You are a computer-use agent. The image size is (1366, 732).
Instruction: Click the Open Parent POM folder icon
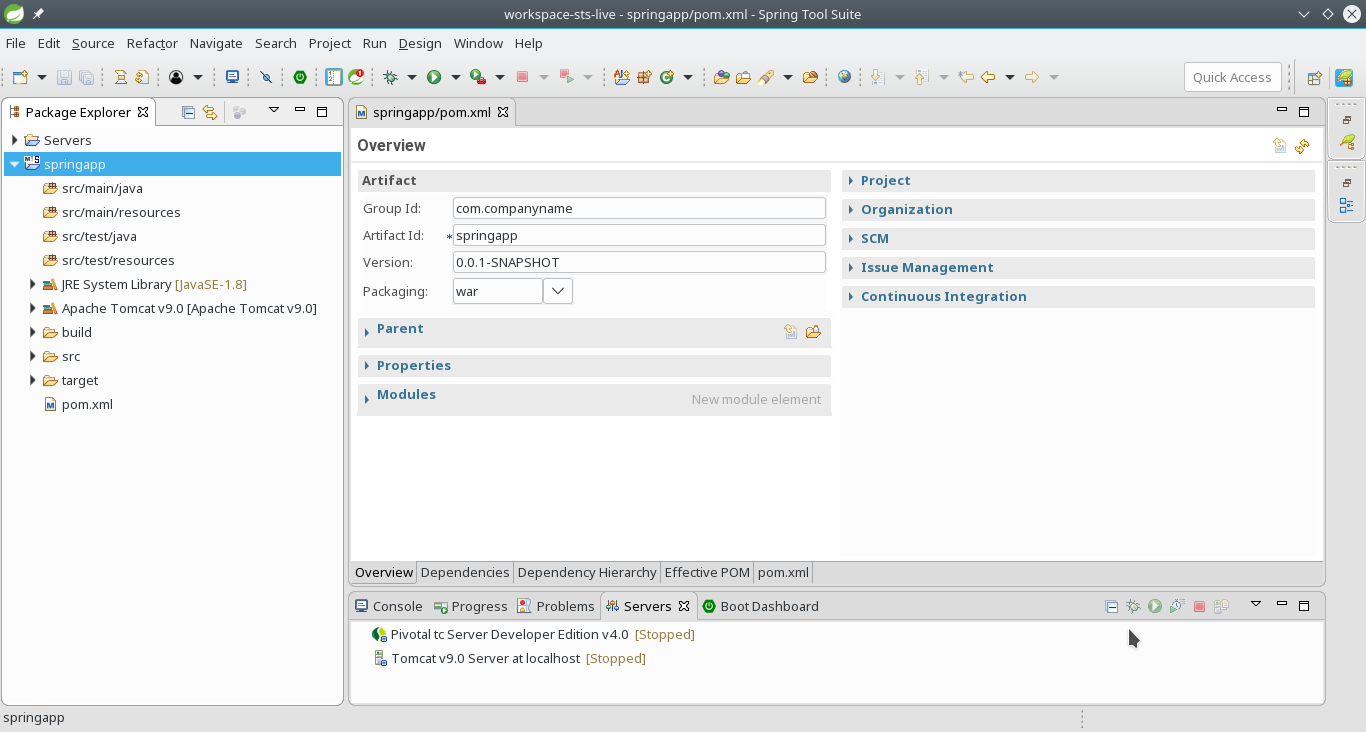coord(813,332)
